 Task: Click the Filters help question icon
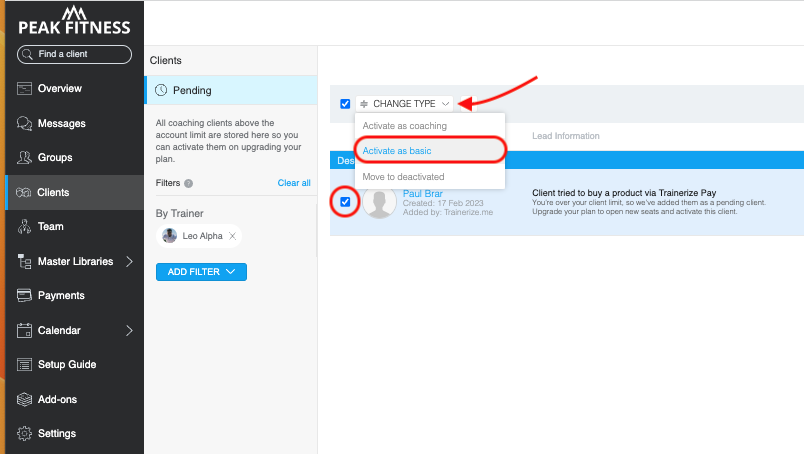click(189, 184)
